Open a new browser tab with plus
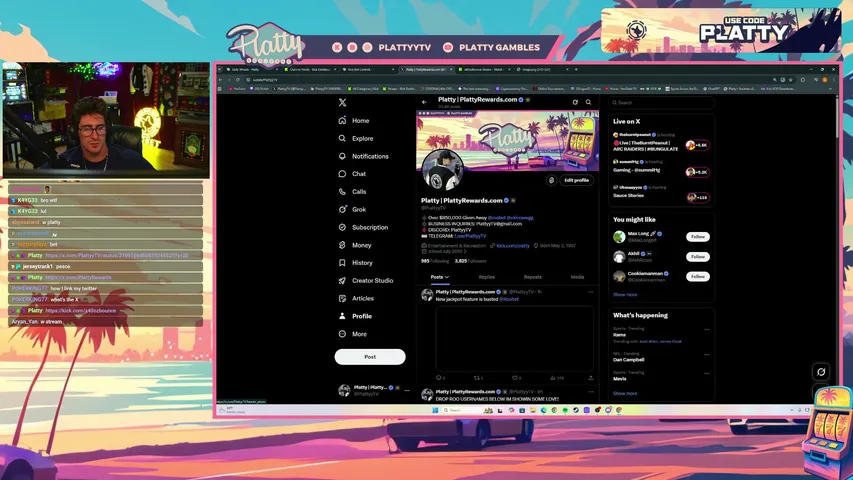The image size is (853, 480). tap(576, 70)
